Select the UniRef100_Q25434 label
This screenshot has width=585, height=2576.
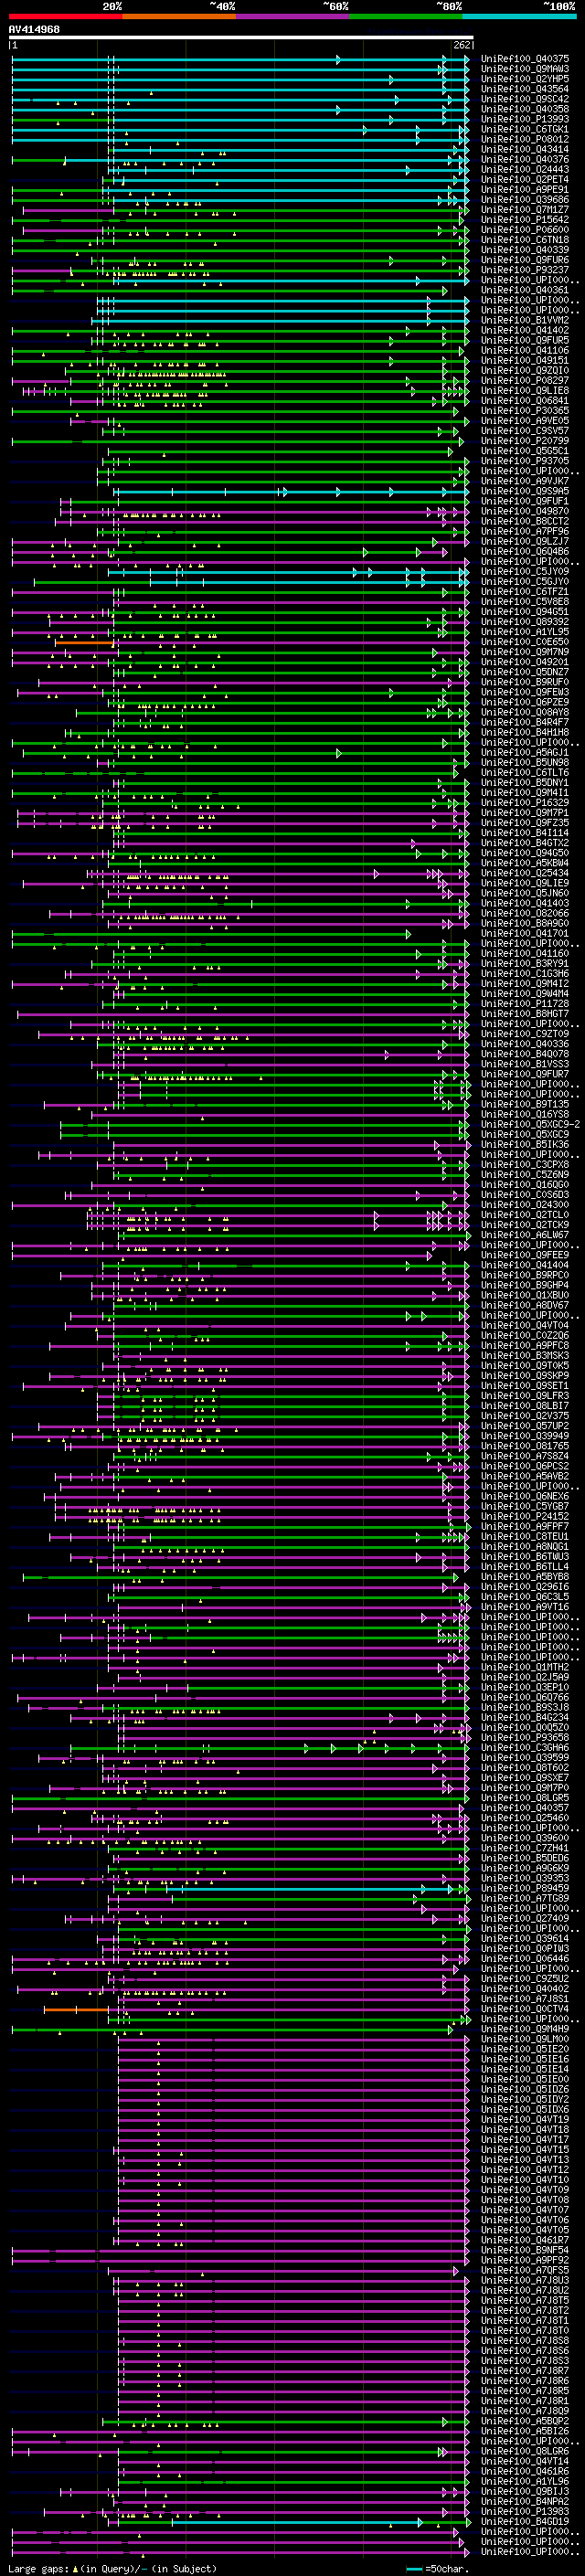[x=525, y=873]
